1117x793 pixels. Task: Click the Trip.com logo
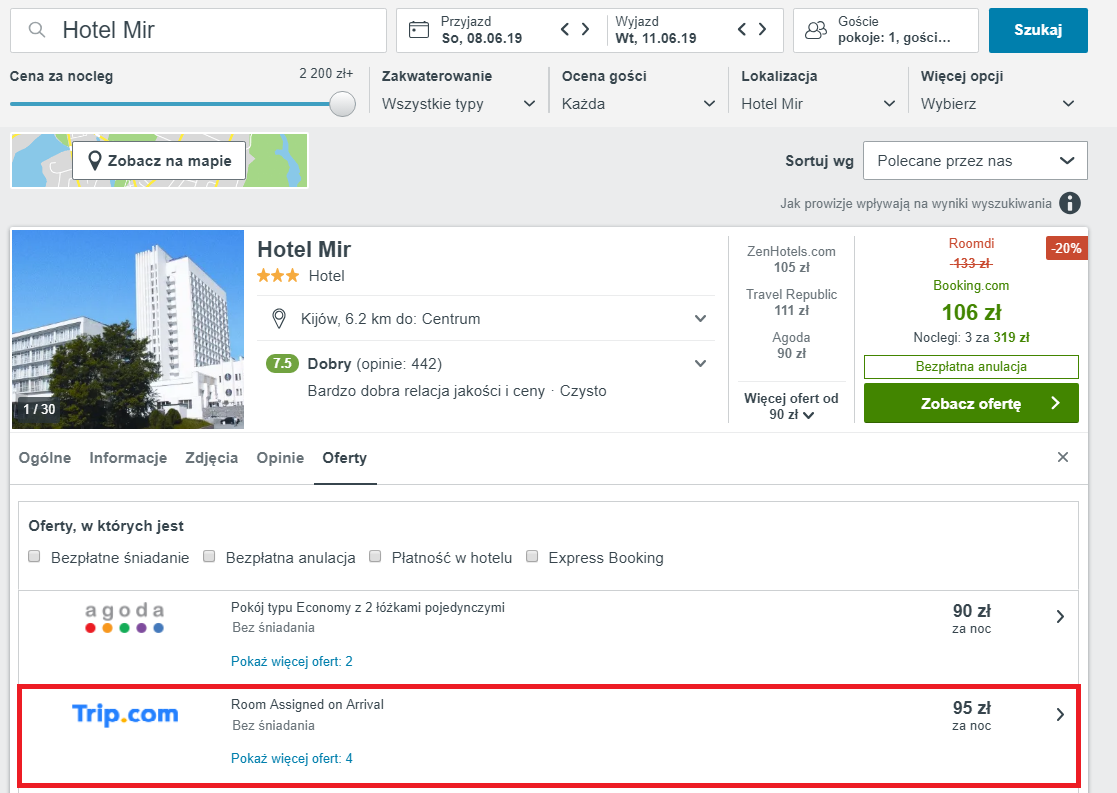tap(125, 714)
